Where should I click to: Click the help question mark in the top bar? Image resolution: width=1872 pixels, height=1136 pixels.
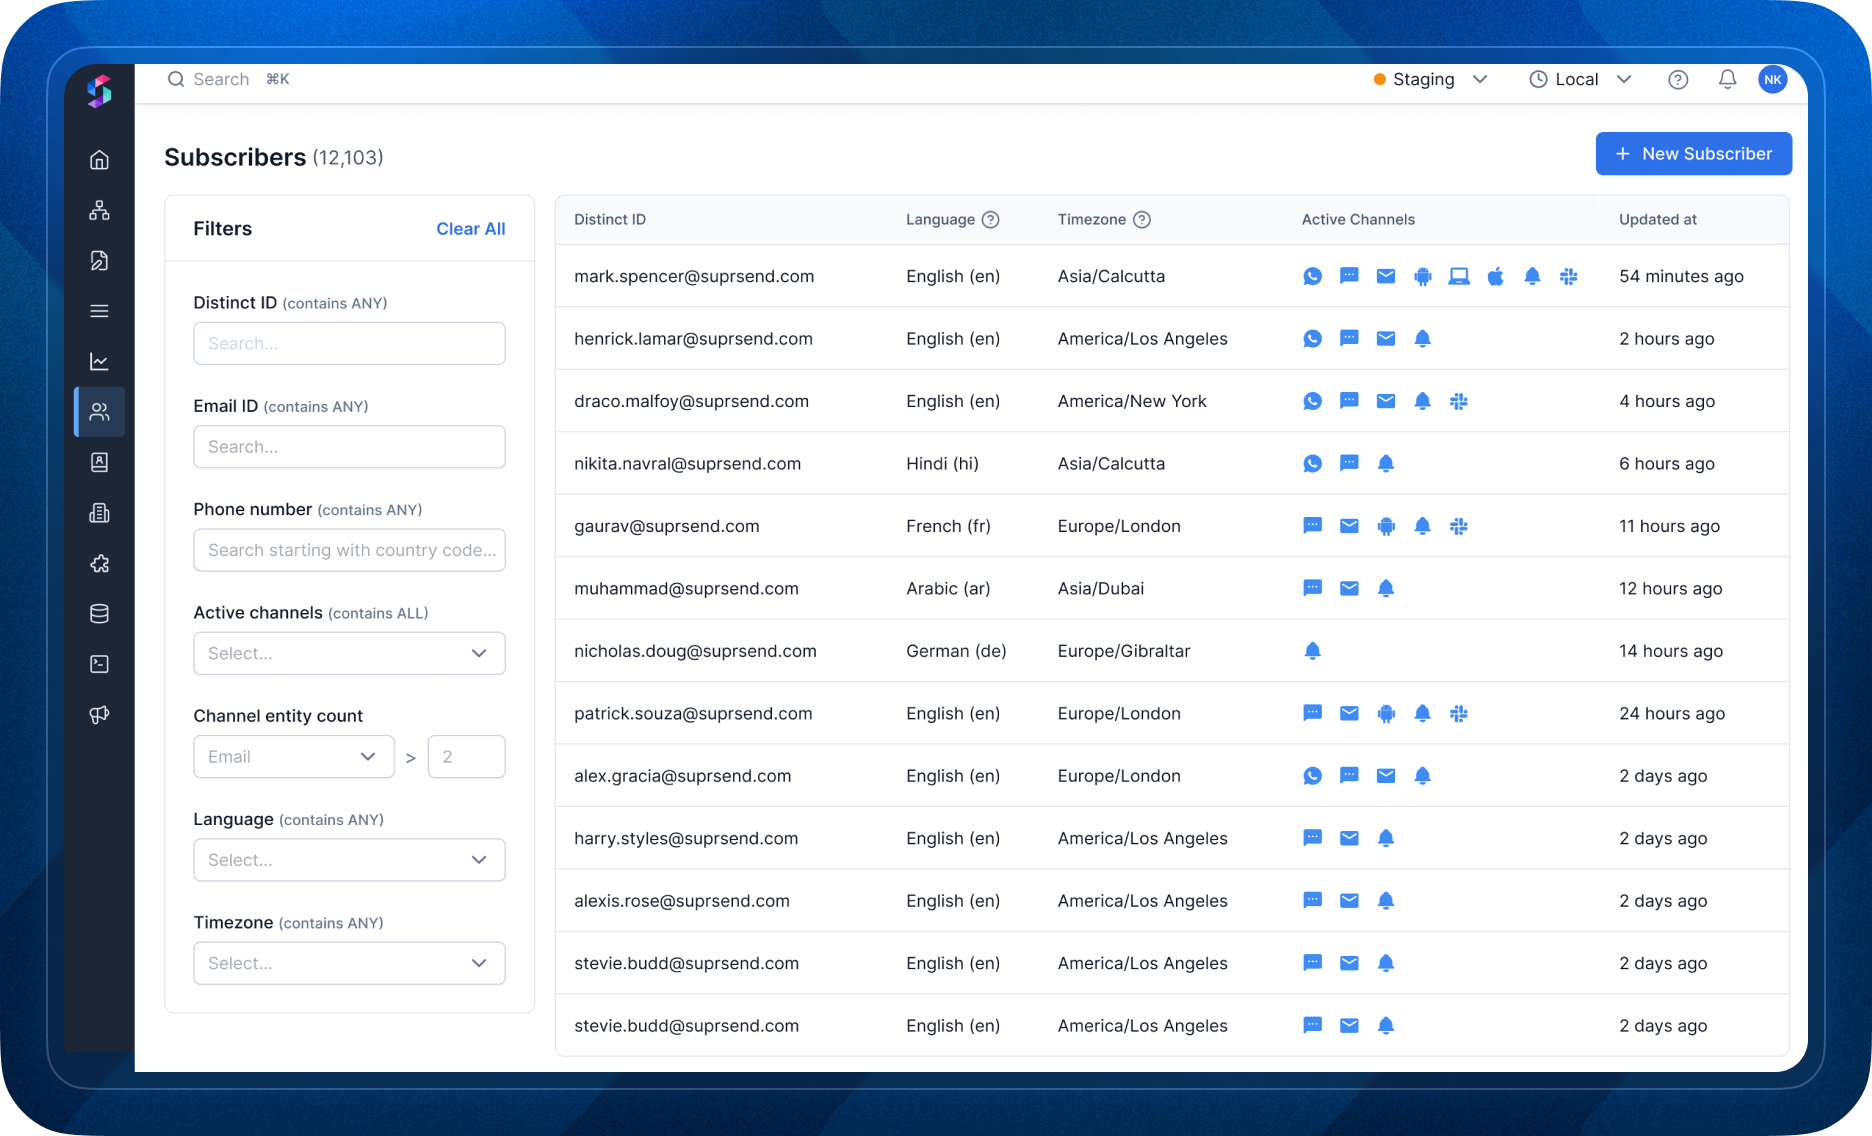(1678, 79)
